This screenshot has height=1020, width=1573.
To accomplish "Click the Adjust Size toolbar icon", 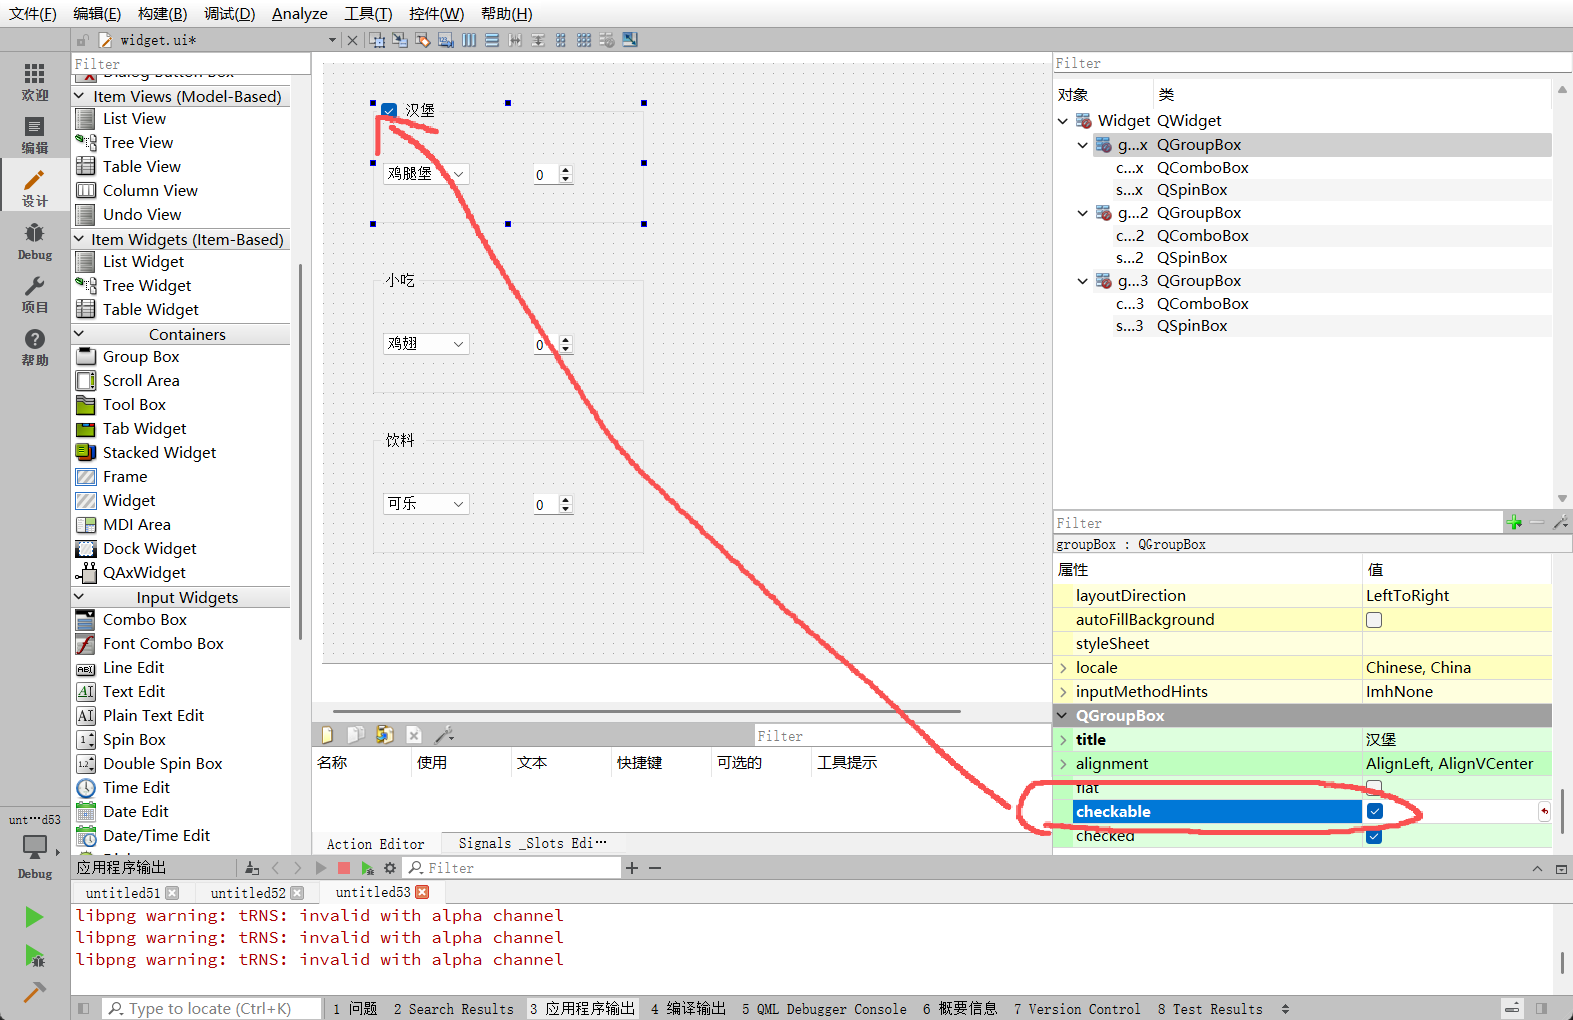I will point(630,40).
